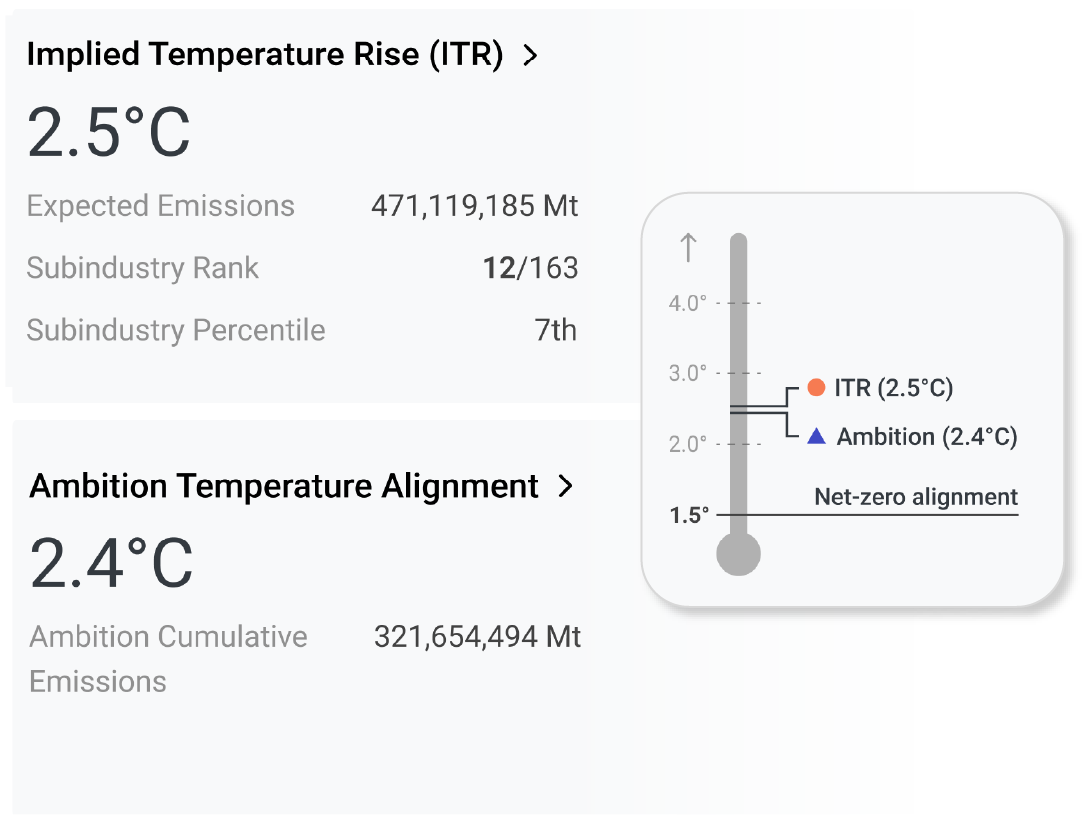Click the 2.0° scale tick label
The width and height of the screenshot is (1083, 839).
[688, 444]
